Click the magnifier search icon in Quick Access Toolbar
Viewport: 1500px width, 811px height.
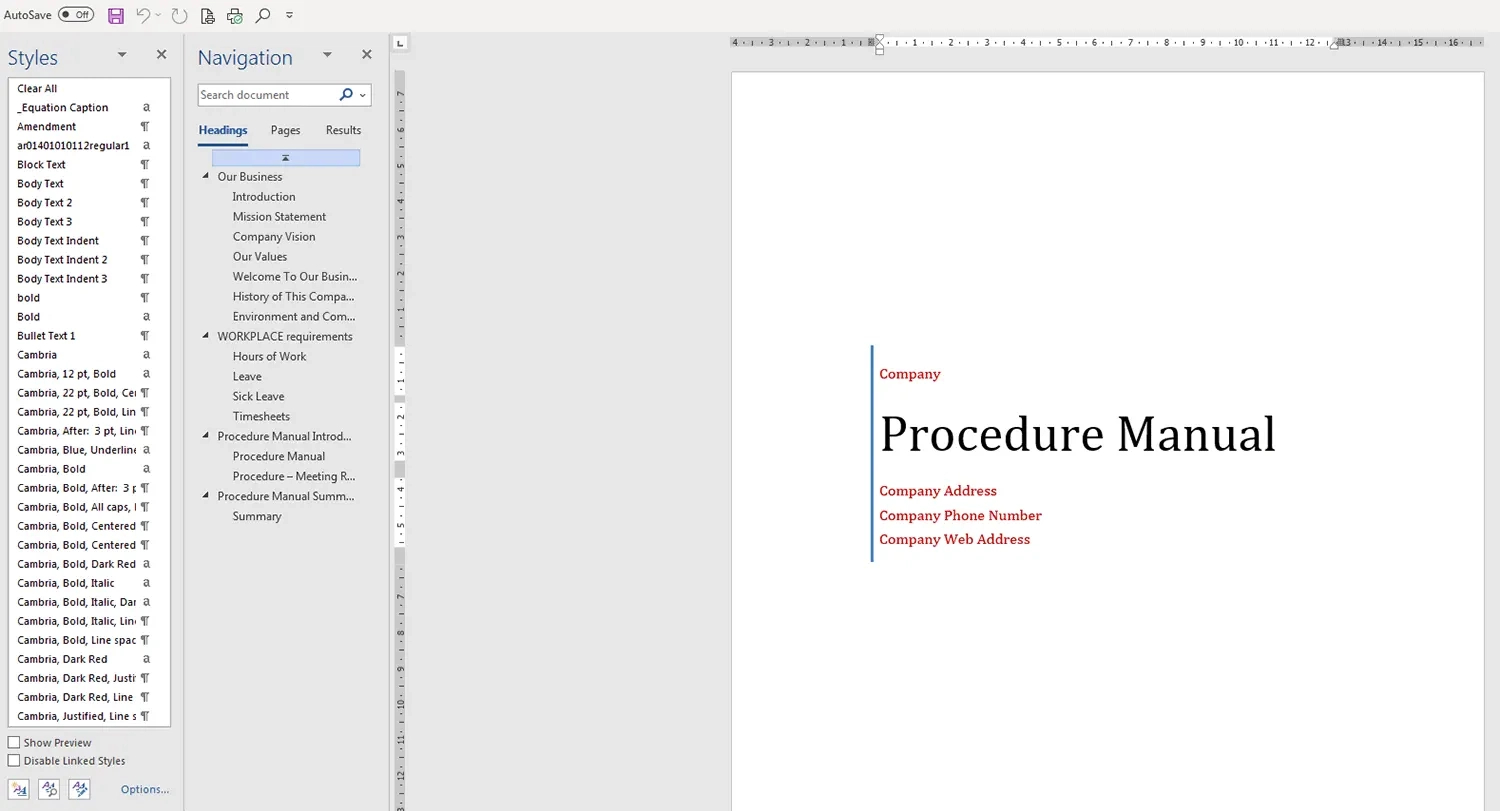(263, 15)
